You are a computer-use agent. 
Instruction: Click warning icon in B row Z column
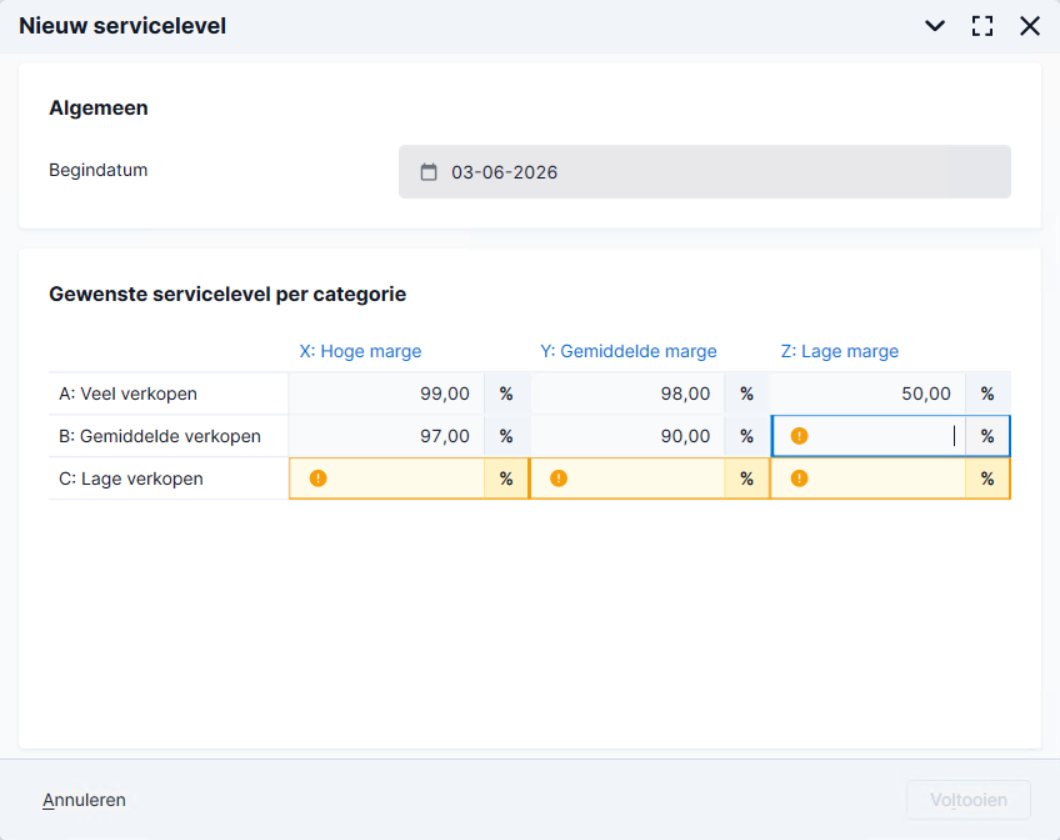coord(799,436)
